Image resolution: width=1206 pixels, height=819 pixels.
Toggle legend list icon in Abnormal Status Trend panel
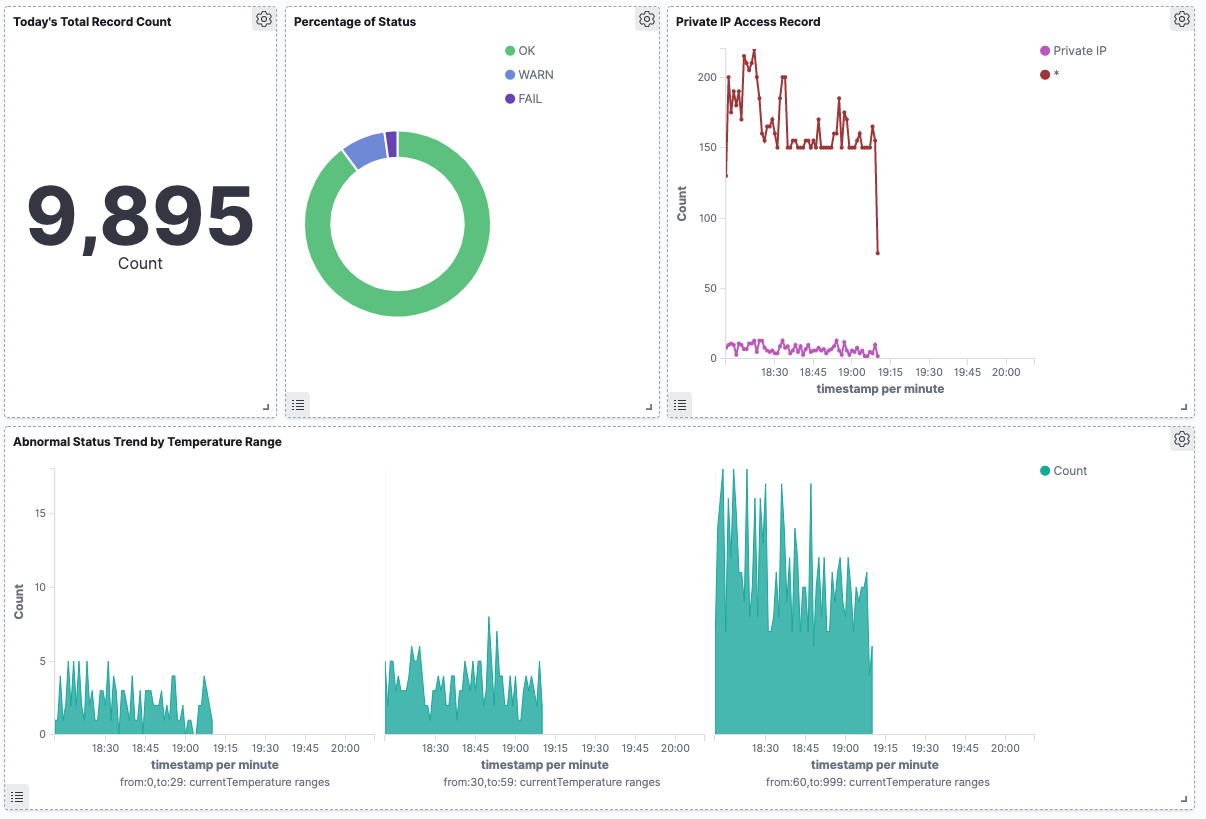pos(17,797)
